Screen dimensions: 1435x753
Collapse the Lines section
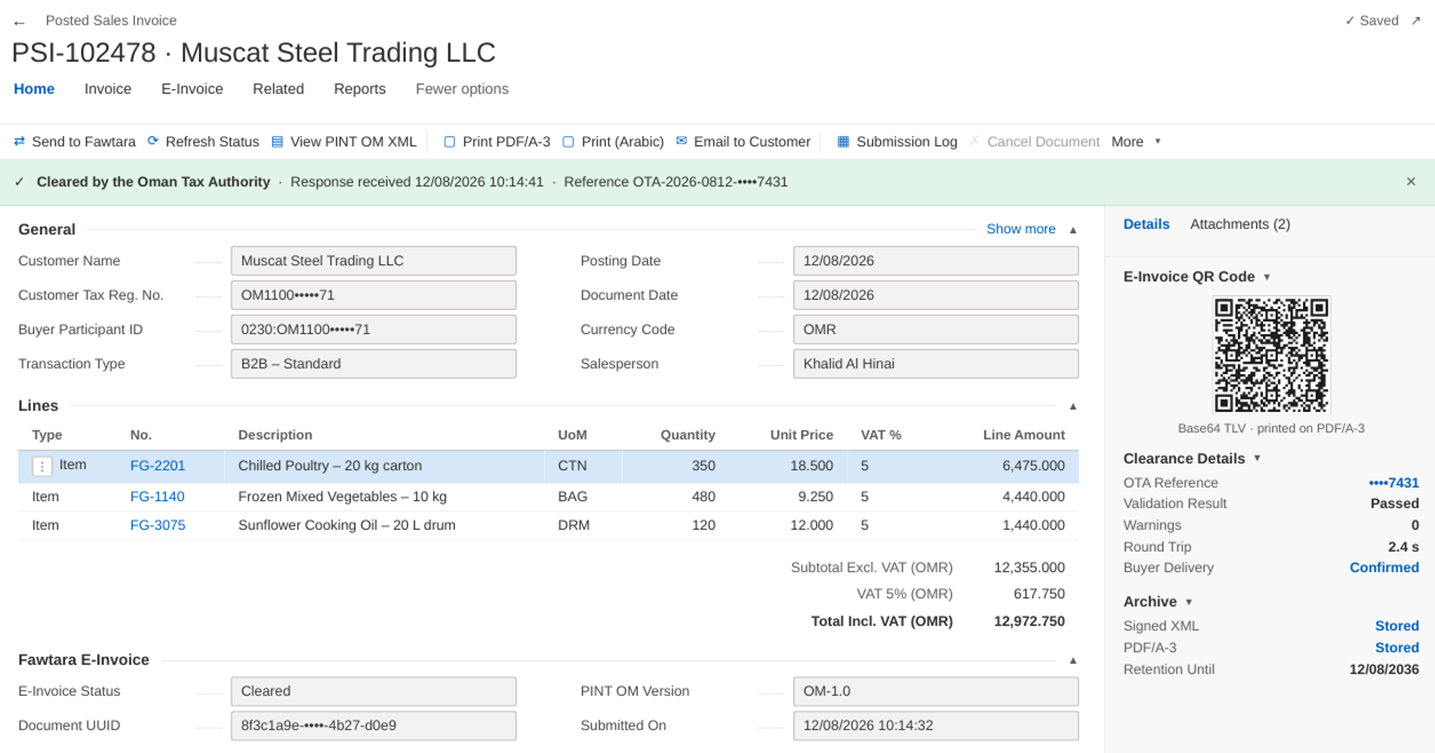click(x=1073, y=406)
